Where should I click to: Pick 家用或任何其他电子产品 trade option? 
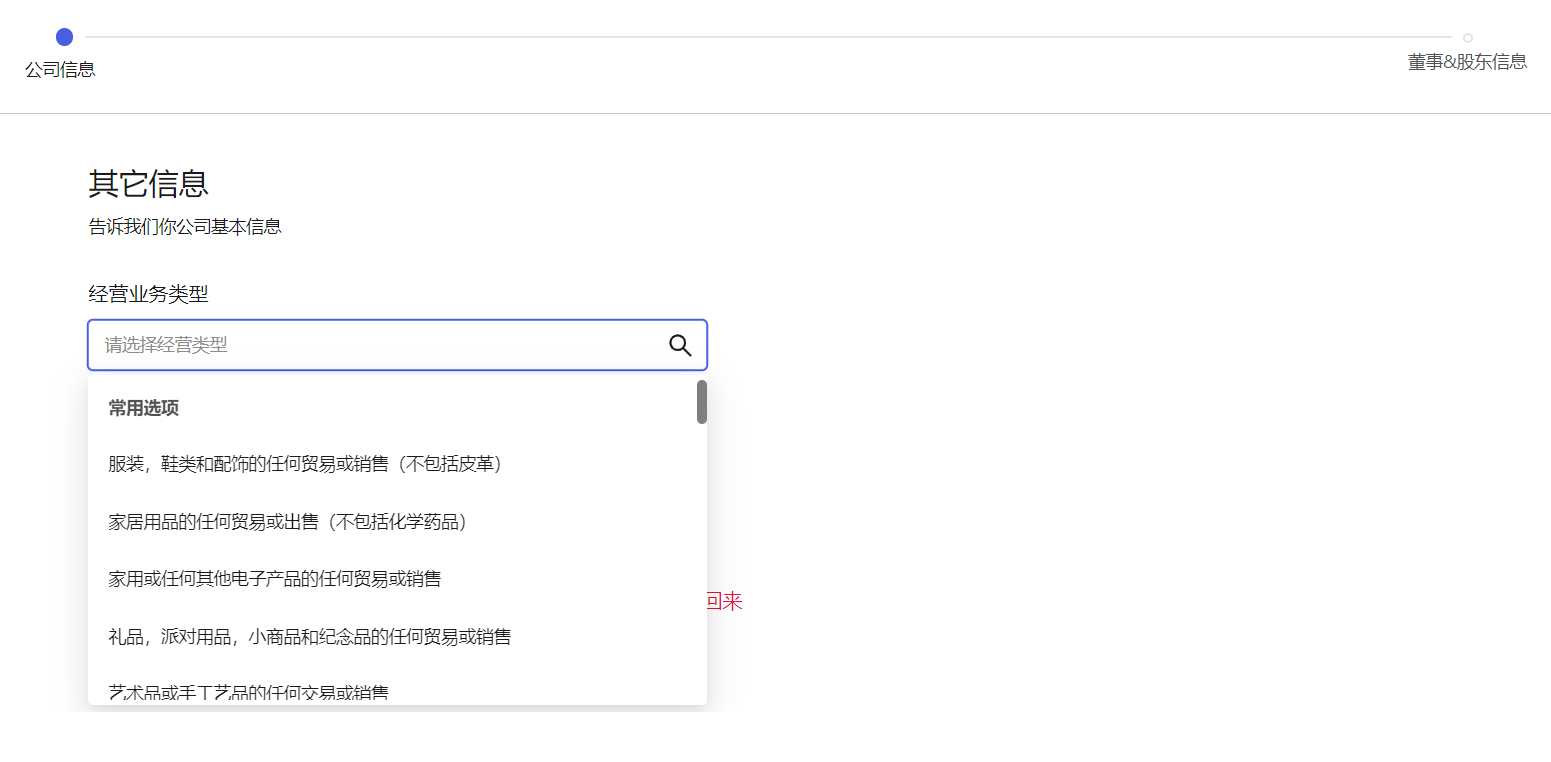click(x=275, y=578)
